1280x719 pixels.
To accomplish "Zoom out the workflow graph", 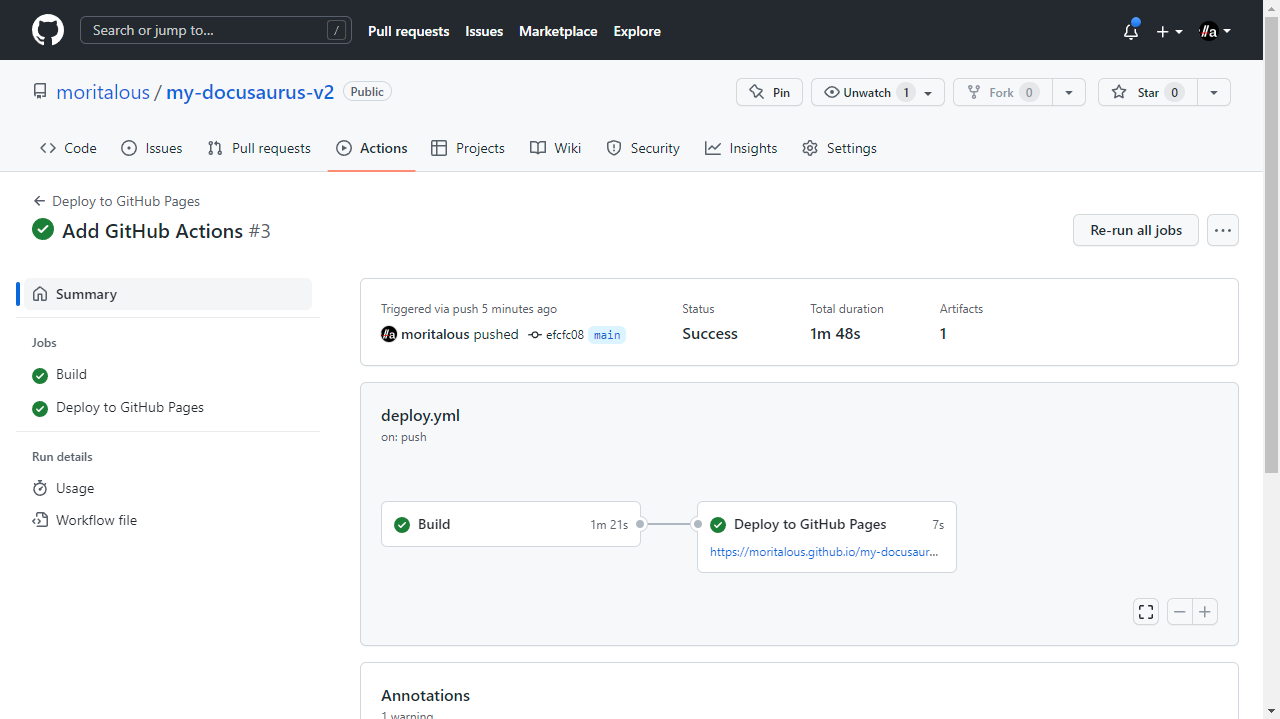I will [x=1180, y=612].
